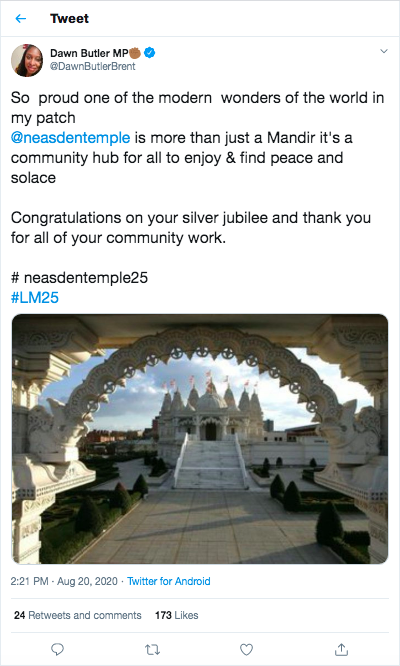The image size is (400, 666).
Task: Go back using the blue arrow
Action: point(20,18)
